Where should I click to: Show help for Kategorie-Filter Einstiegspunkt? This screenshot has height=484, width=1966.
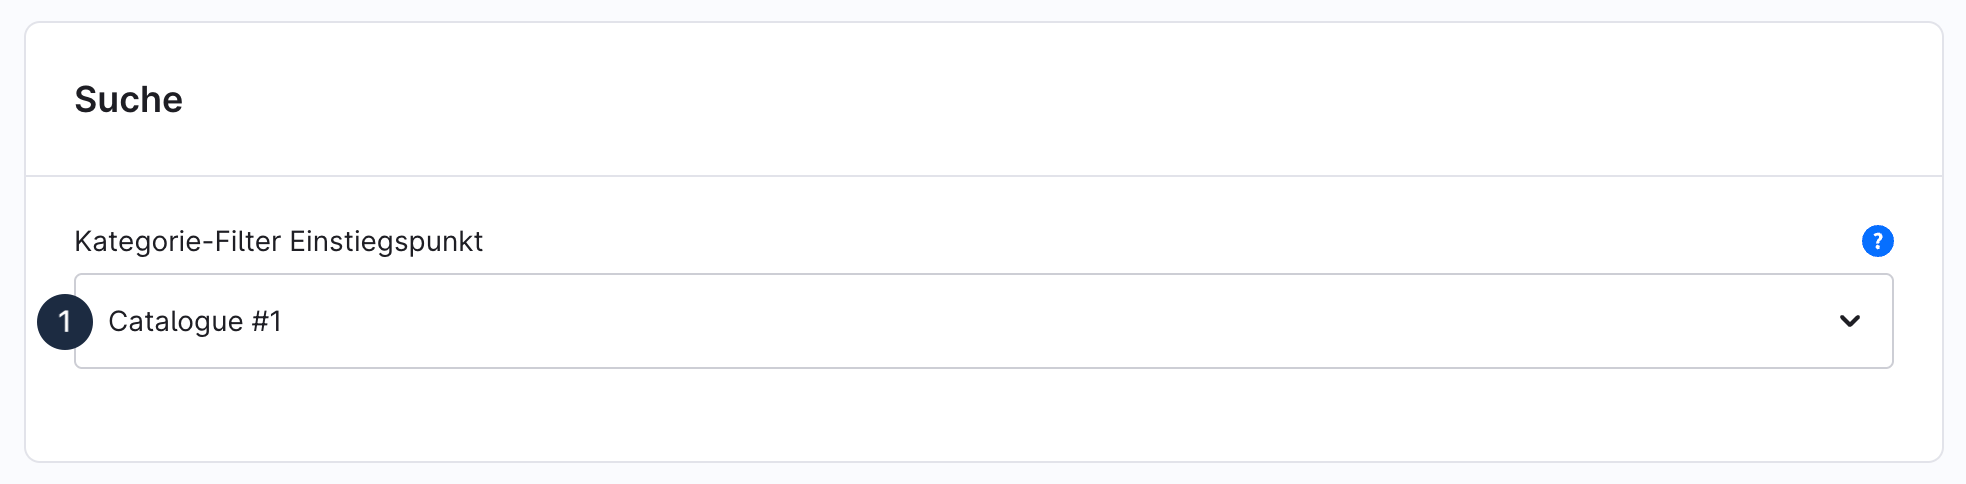point(1877,241)
